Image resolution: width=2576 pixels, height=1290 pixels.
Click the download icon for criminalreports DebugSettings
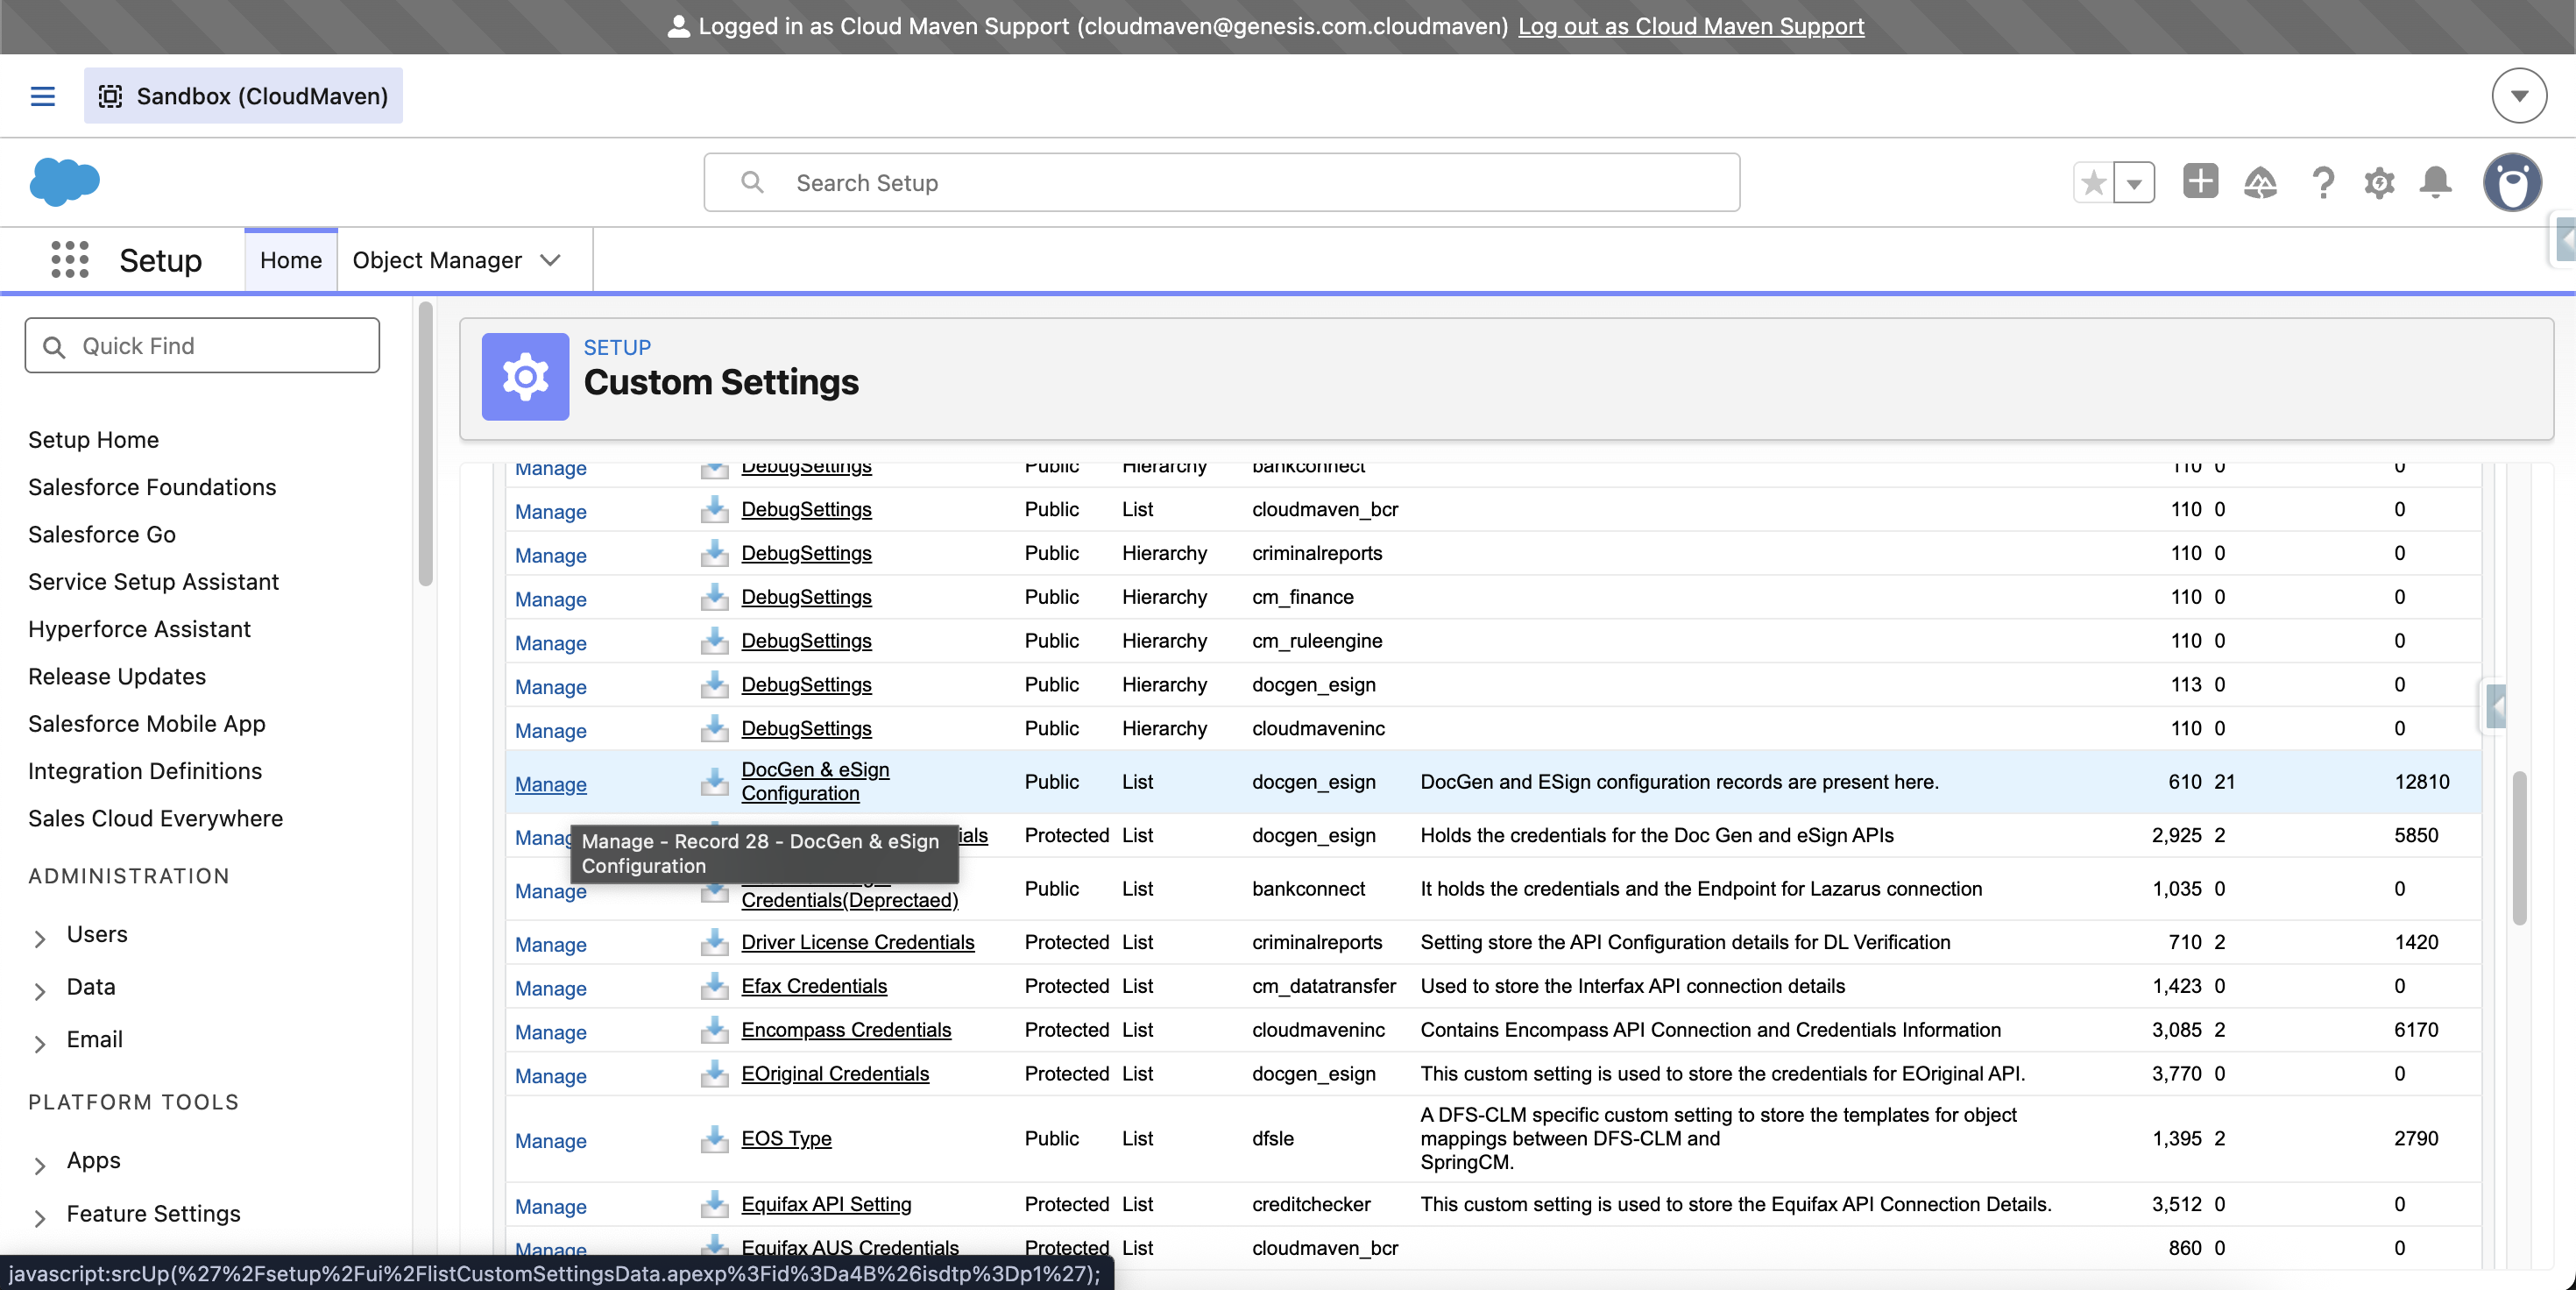(714, 553)
